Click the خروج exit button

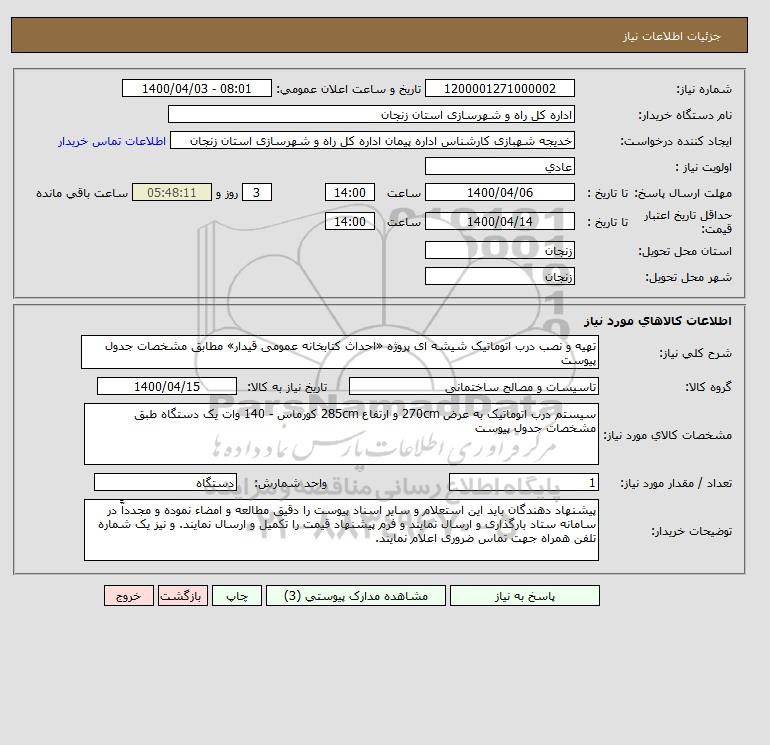pyautogui.click(x=129, y=596)
